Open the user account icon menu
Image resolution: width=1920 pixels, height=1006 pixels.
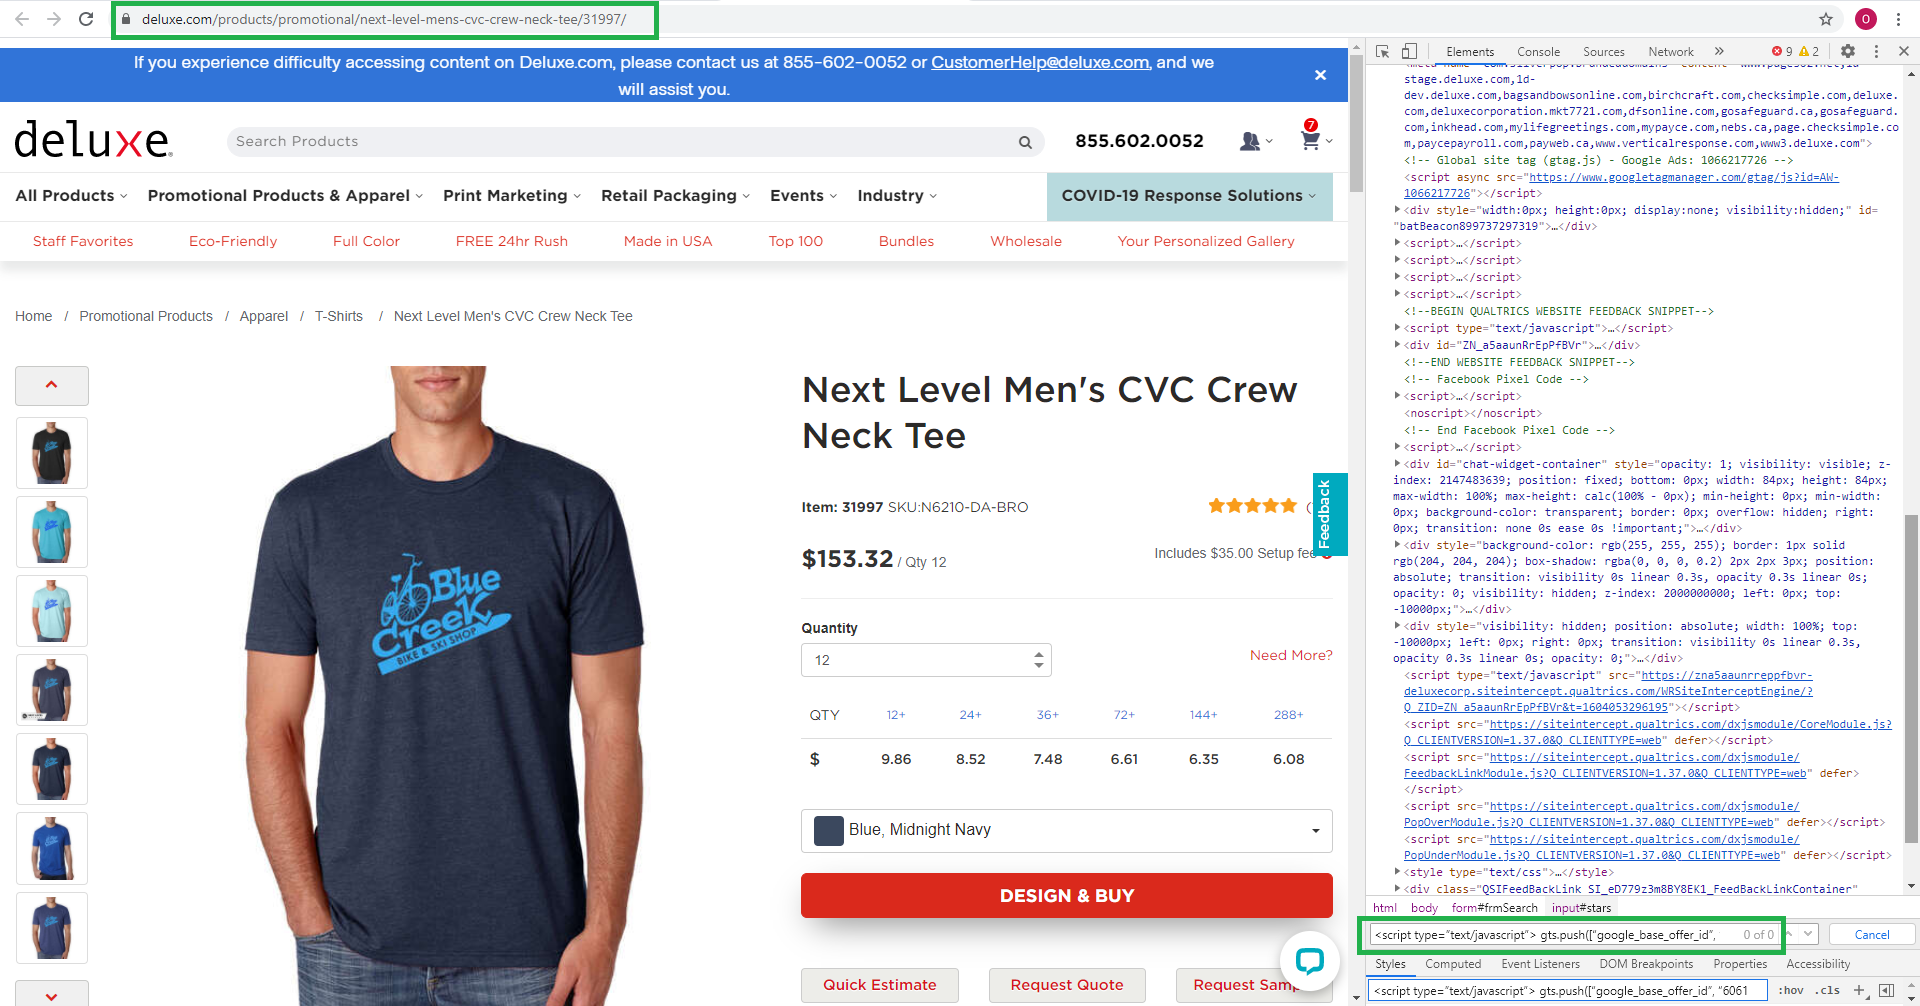(1250, 141)
